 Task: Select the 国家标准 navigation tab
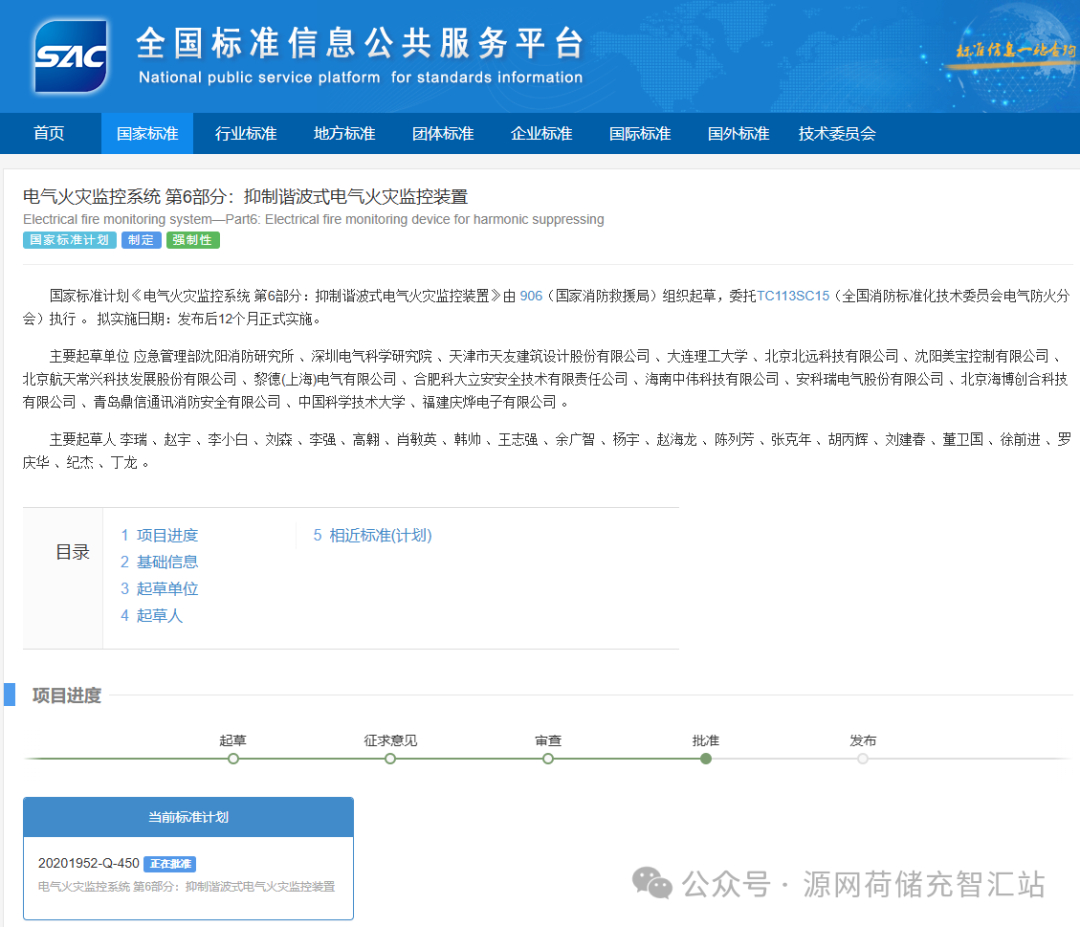pos(147,133)
